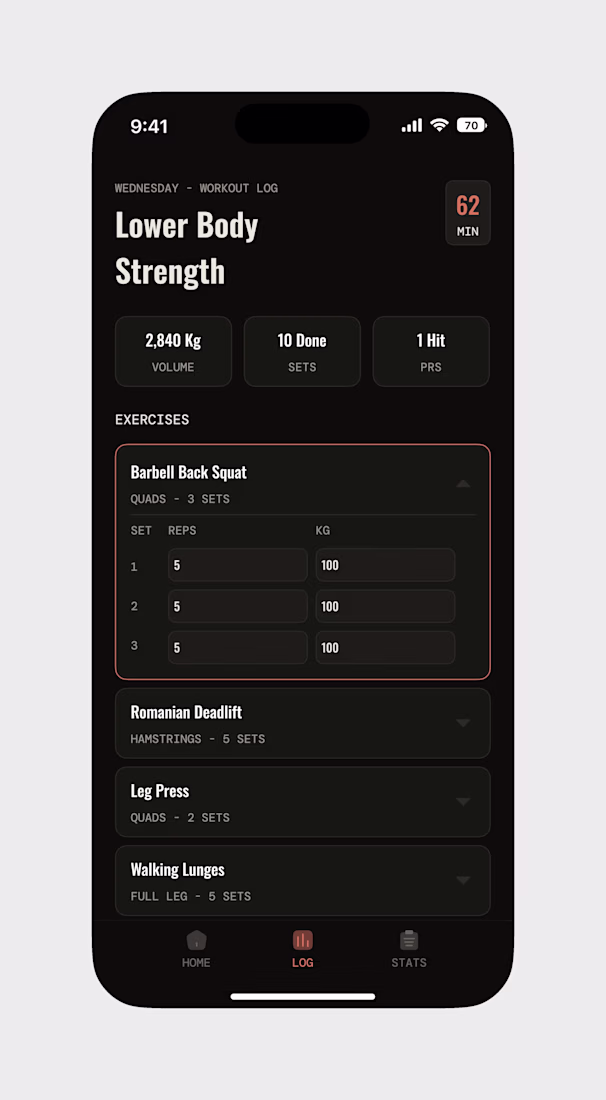
Task: Tap the Wi-Fi status icon
Action: [x=439, y=125]
